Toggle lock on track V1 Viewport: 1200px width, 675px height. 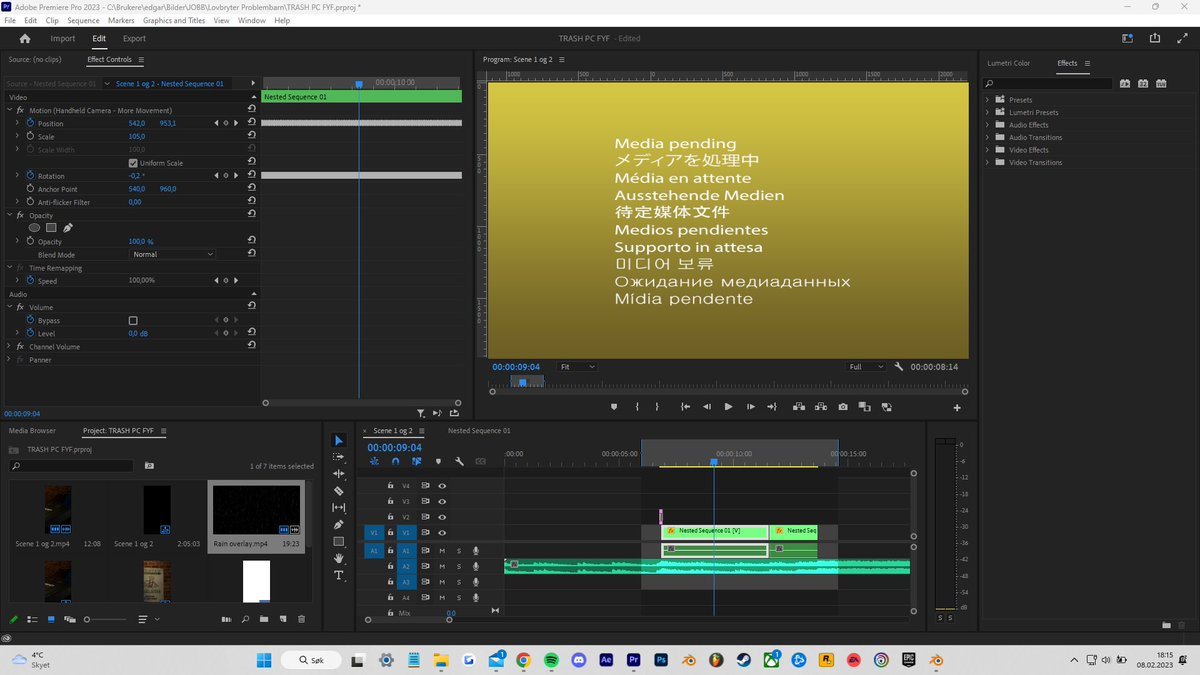390,533
